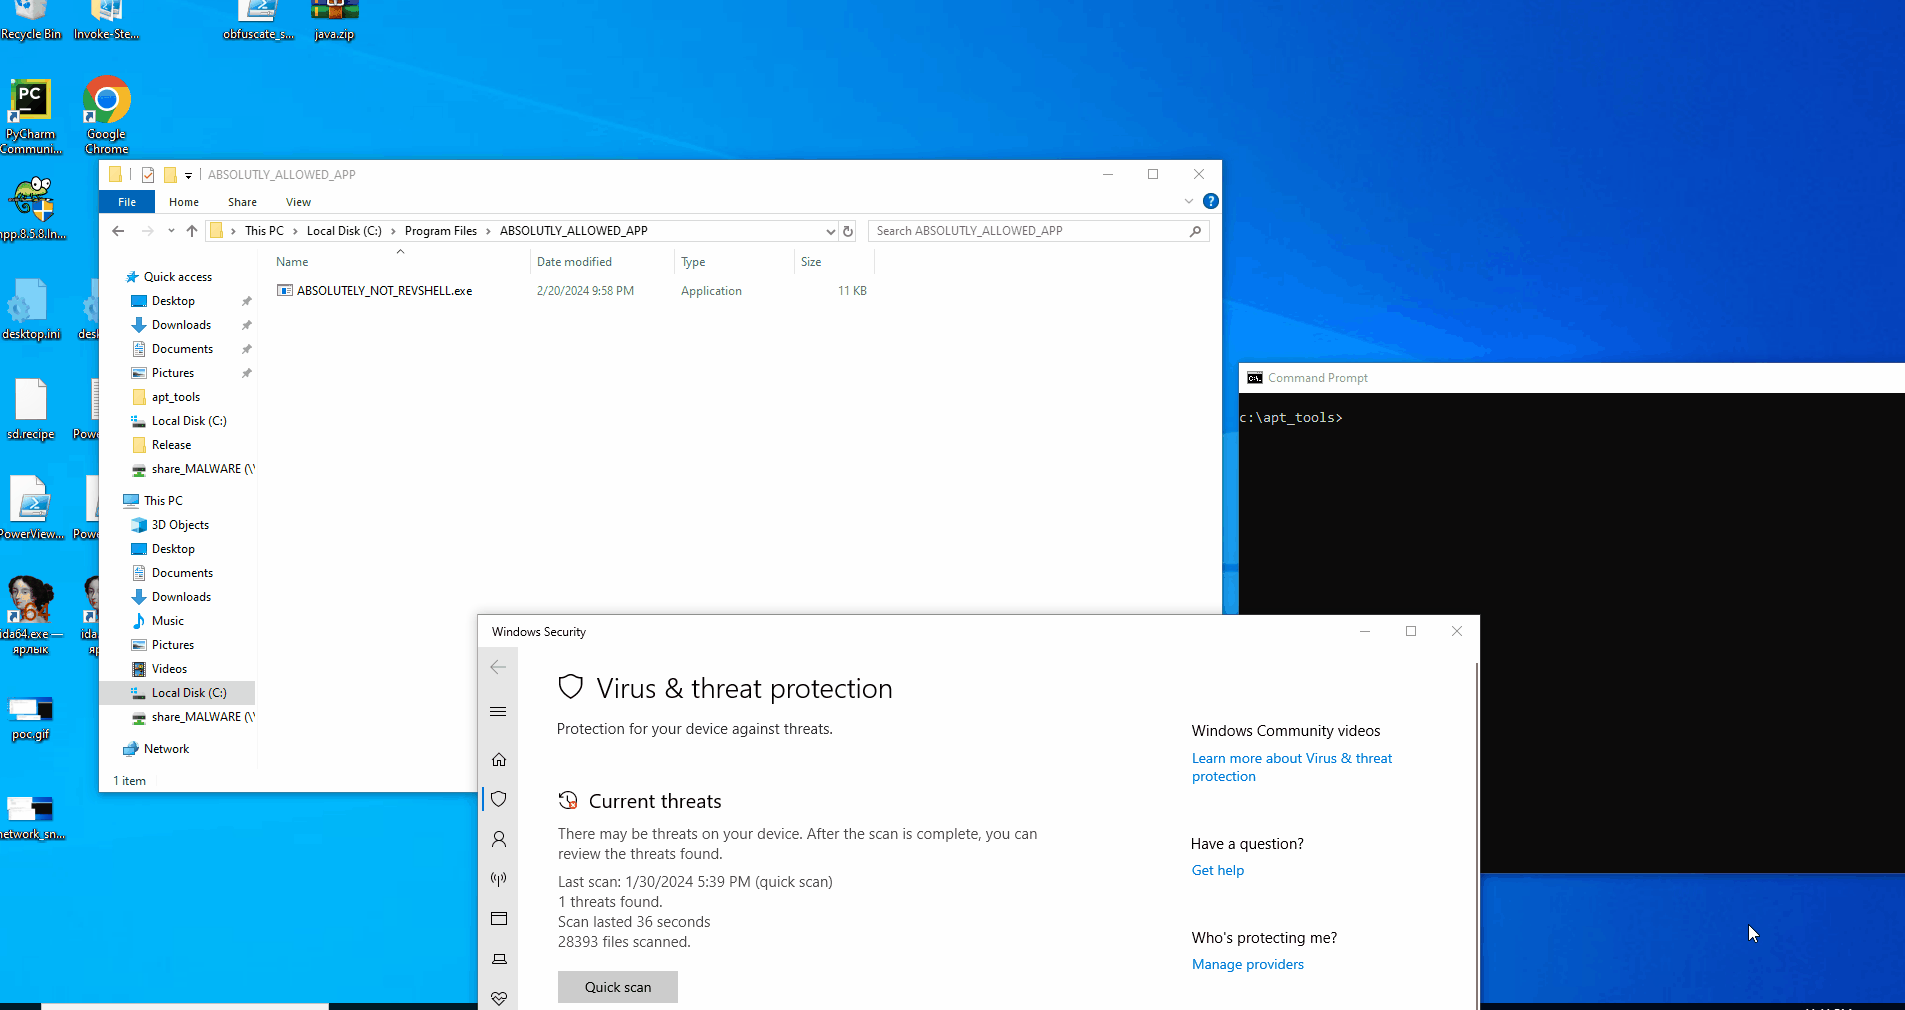1905x1010 pixels.
Task: Toggle the Windows Security hamburger menu
Action: 498,712
